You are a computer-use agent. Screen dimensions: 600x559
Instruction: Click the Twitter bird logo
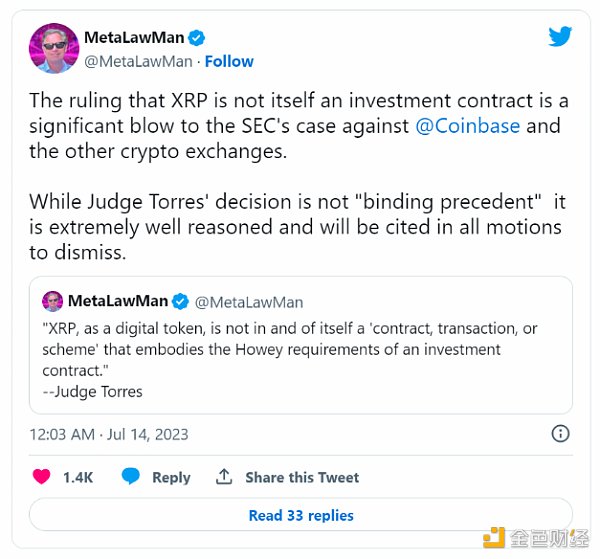(x=560, y=36)
